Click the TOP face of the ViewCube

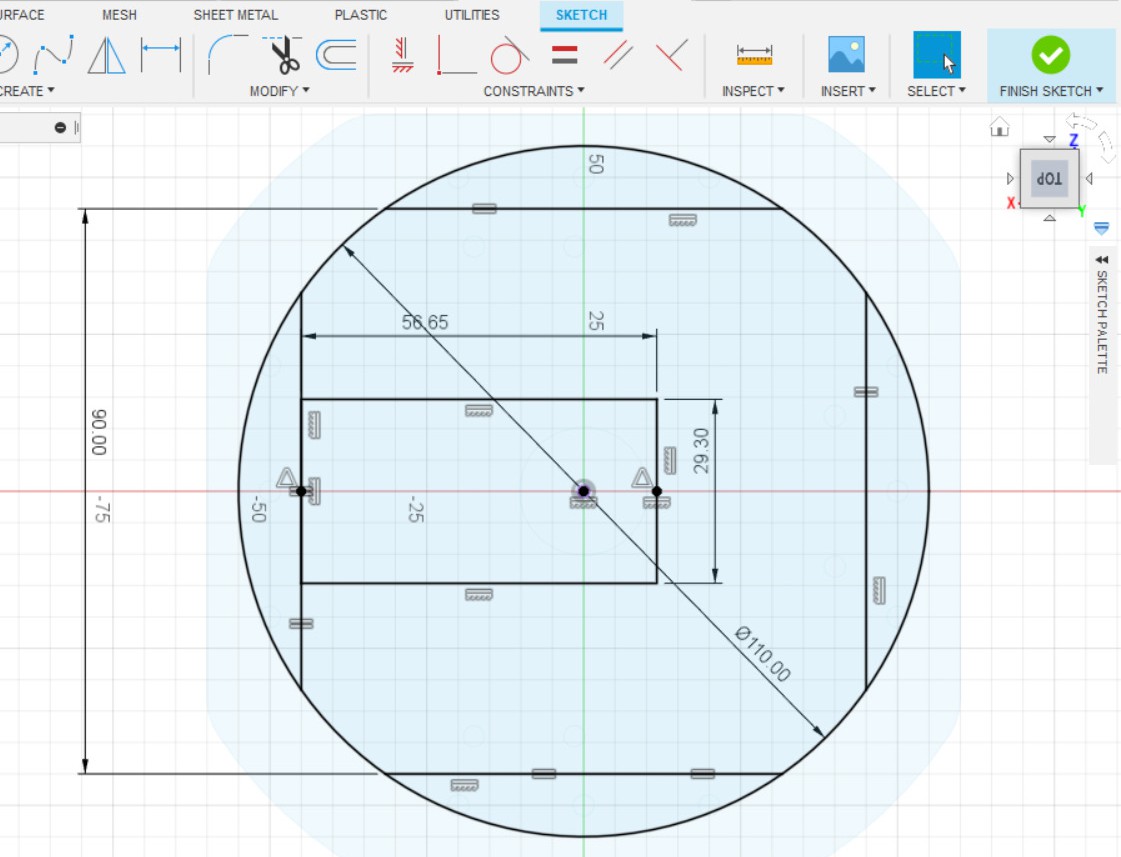(x=1048, y=178)
